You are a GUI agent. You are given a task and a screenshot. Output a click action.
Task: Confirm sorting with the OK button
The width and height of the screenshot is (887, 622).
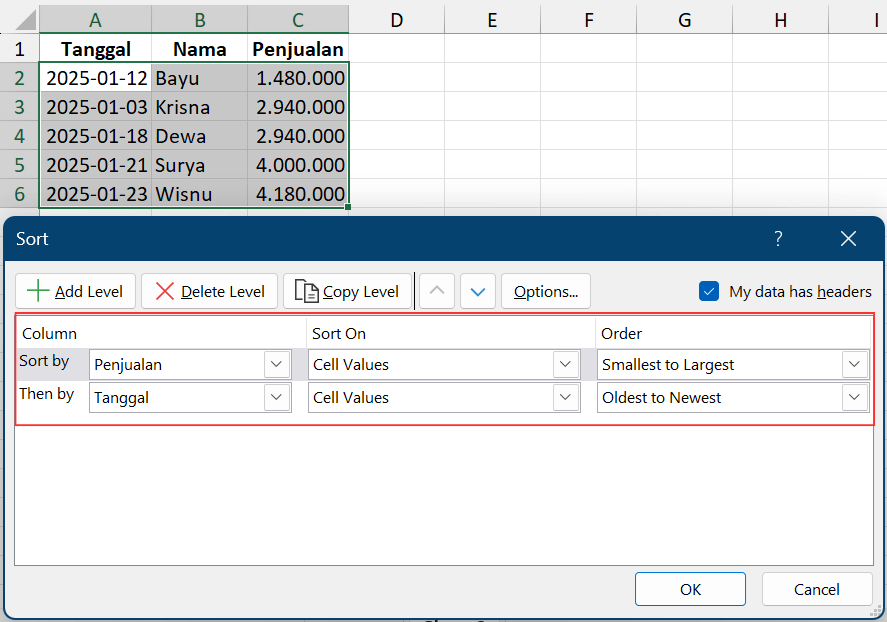(x=690, y=589)
